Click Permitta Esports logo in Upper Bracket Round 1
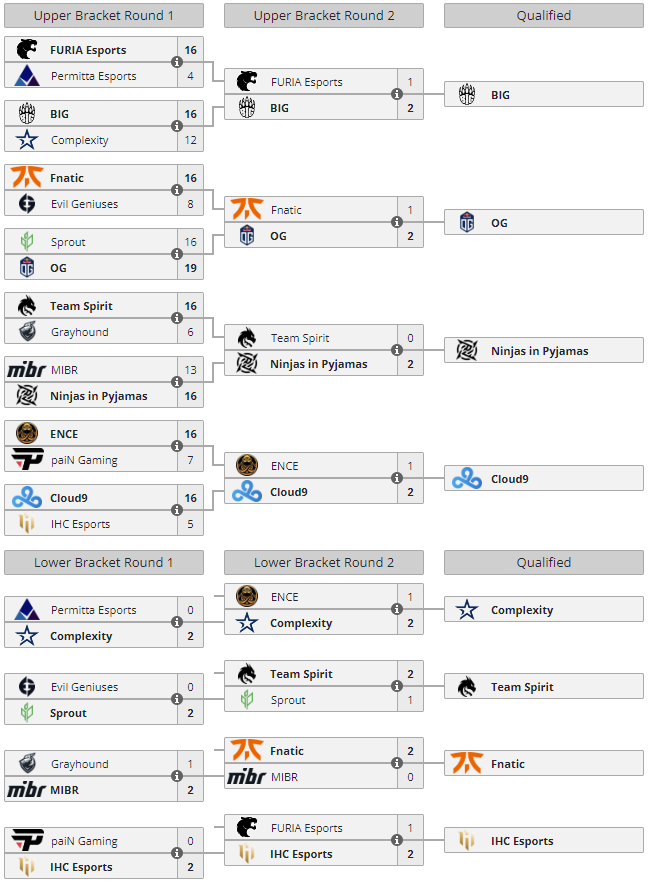The height and width of the screenshot is (883, 658). tap(27, 76)
